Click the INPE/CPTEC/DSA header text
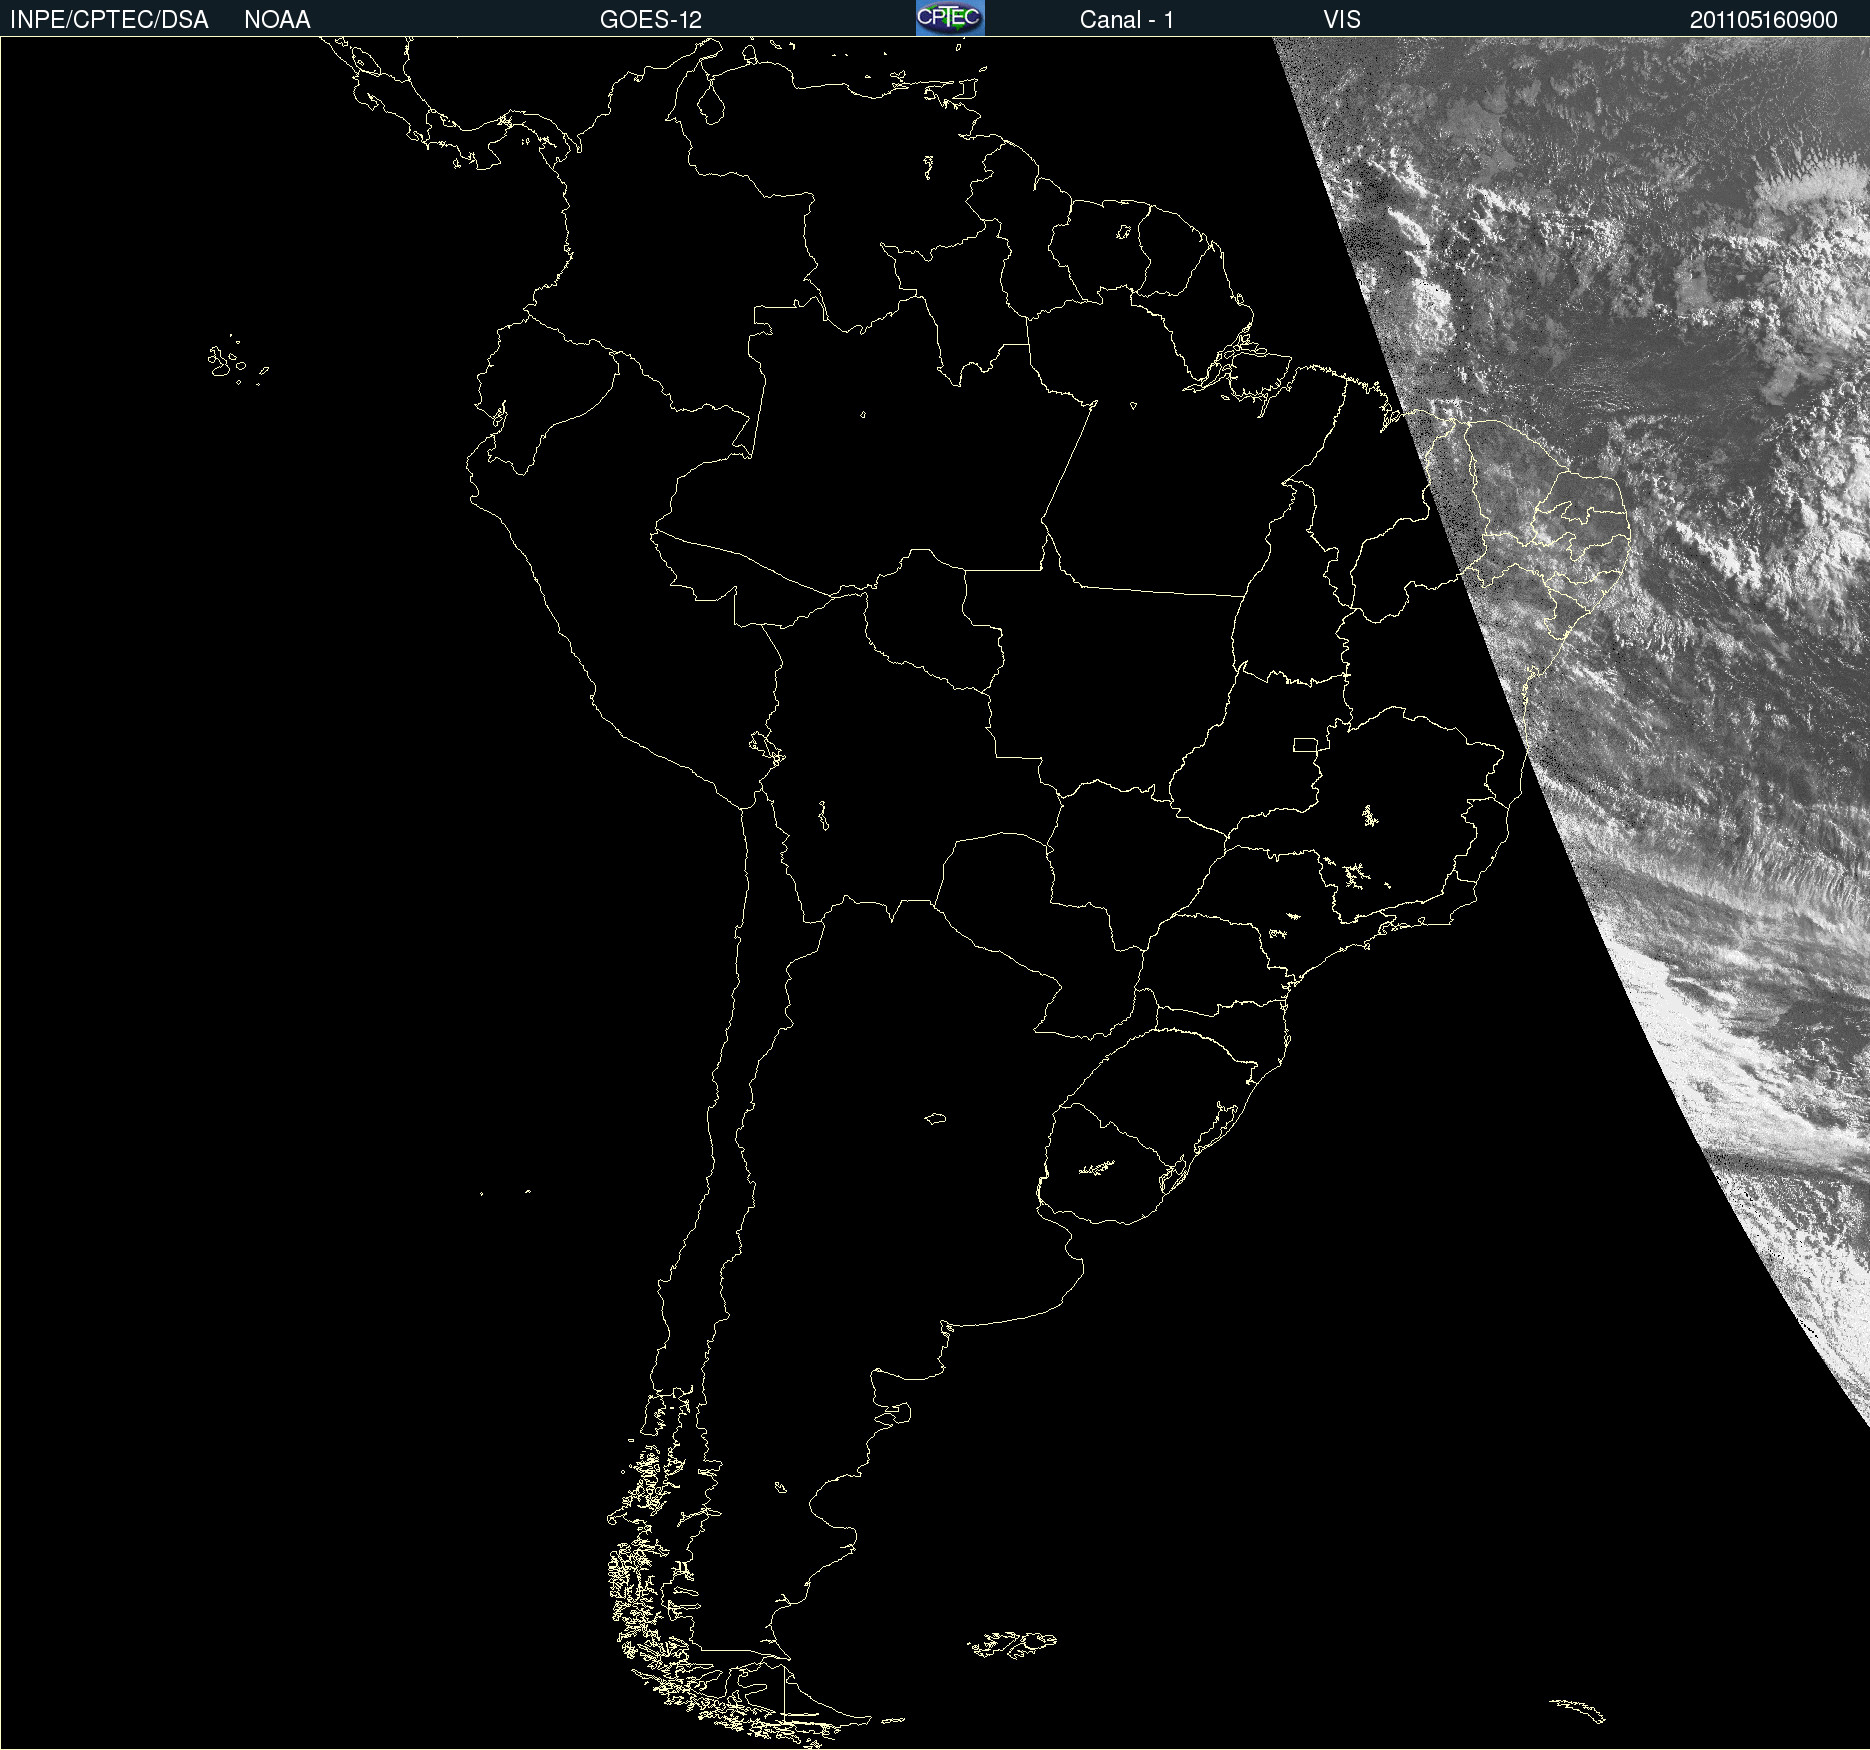This screenshot has height=1750, width=1870. click(109, 20)
